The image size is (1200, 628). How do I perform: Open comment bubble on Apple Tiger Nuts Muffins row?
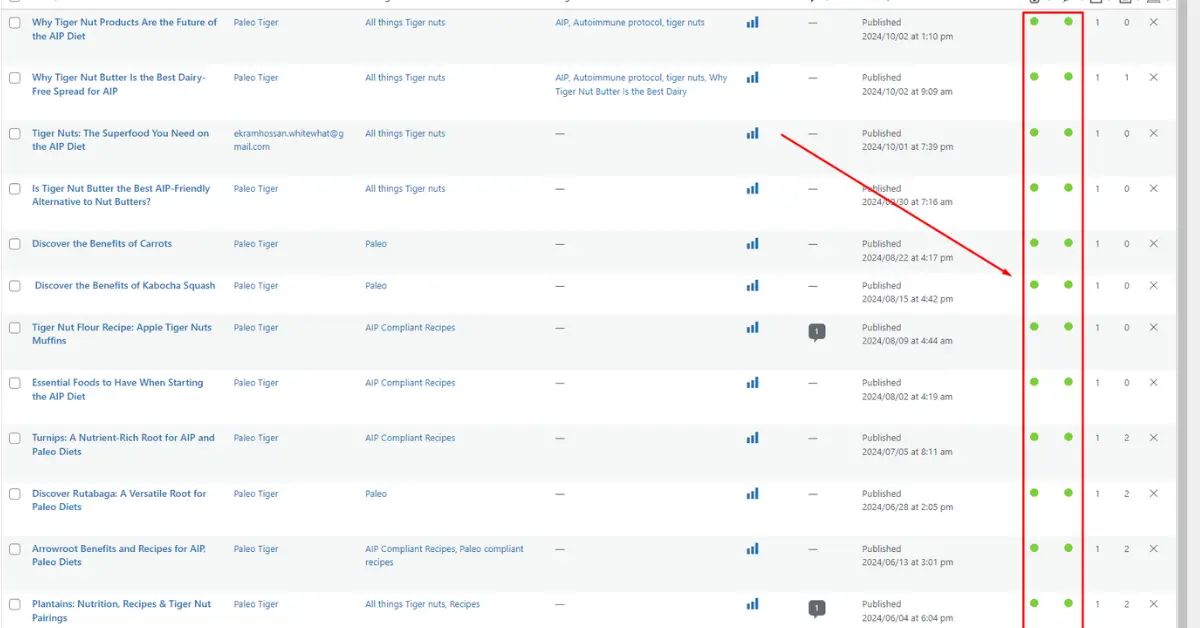[816, 332]
